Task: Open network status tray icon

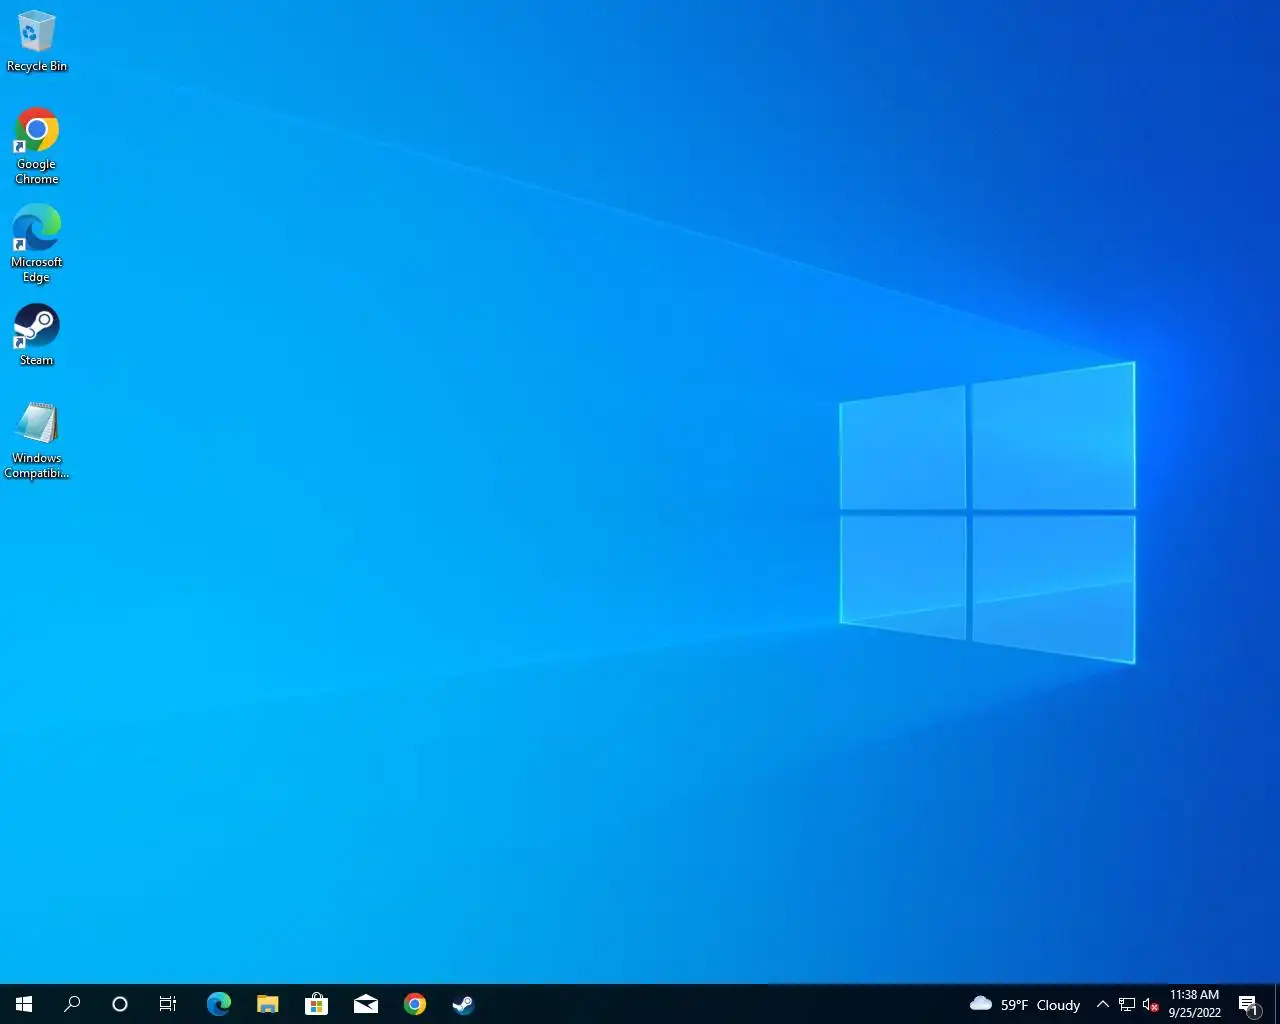Action: point(1127,1004)
